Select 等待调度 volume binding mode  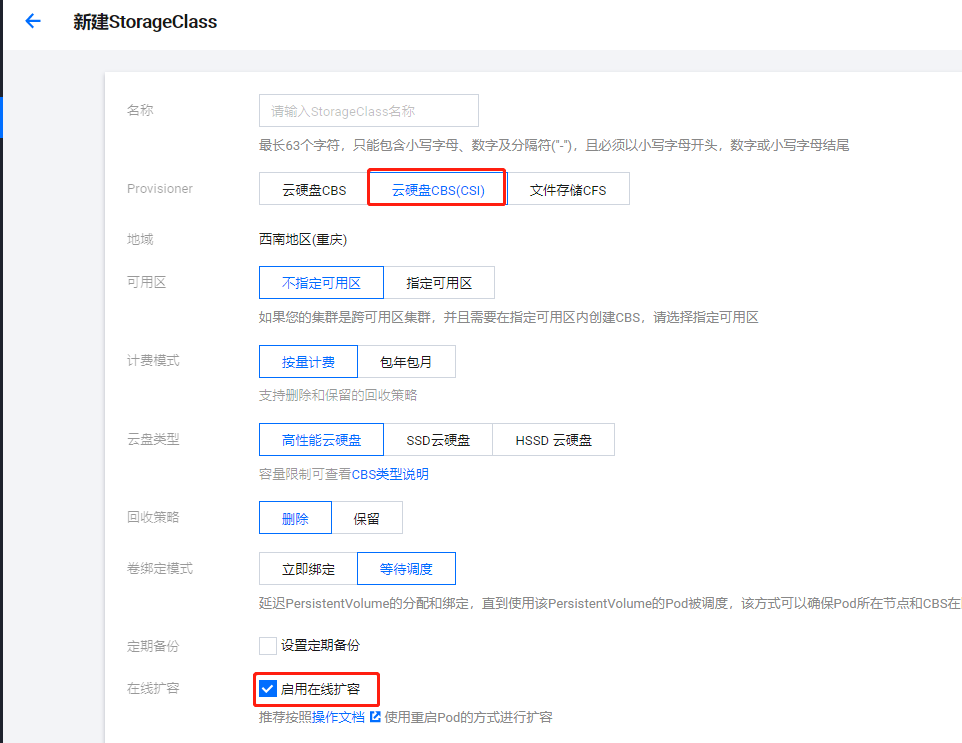[x=406, y=569]
